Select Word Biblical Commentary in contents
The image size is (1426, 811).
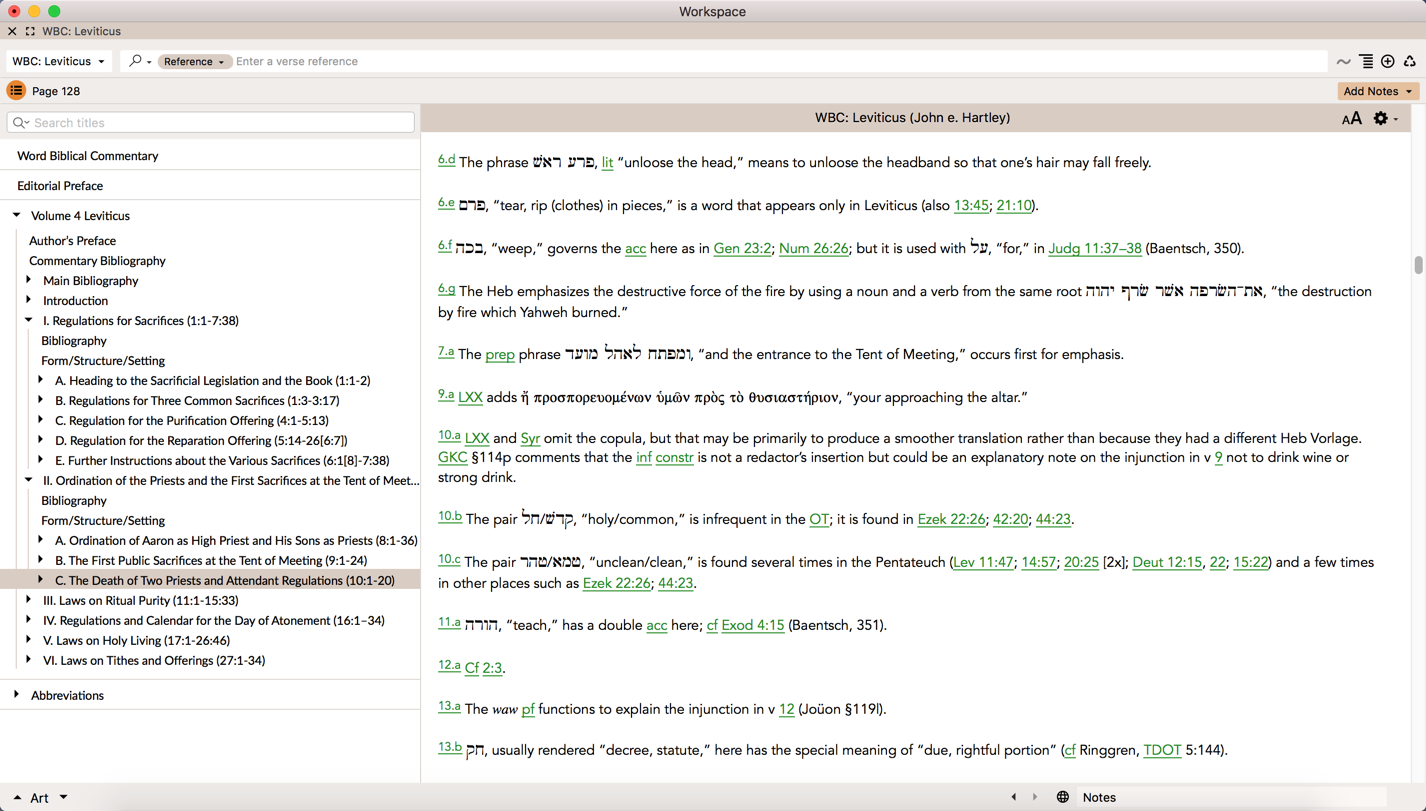pyautogui.click(x=88, y=156)
